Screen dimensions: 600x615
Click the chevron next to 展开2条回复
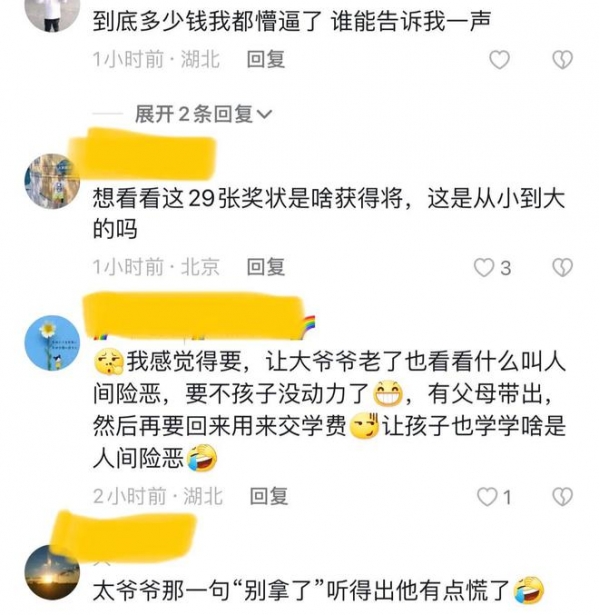click(x=264, y=115)
